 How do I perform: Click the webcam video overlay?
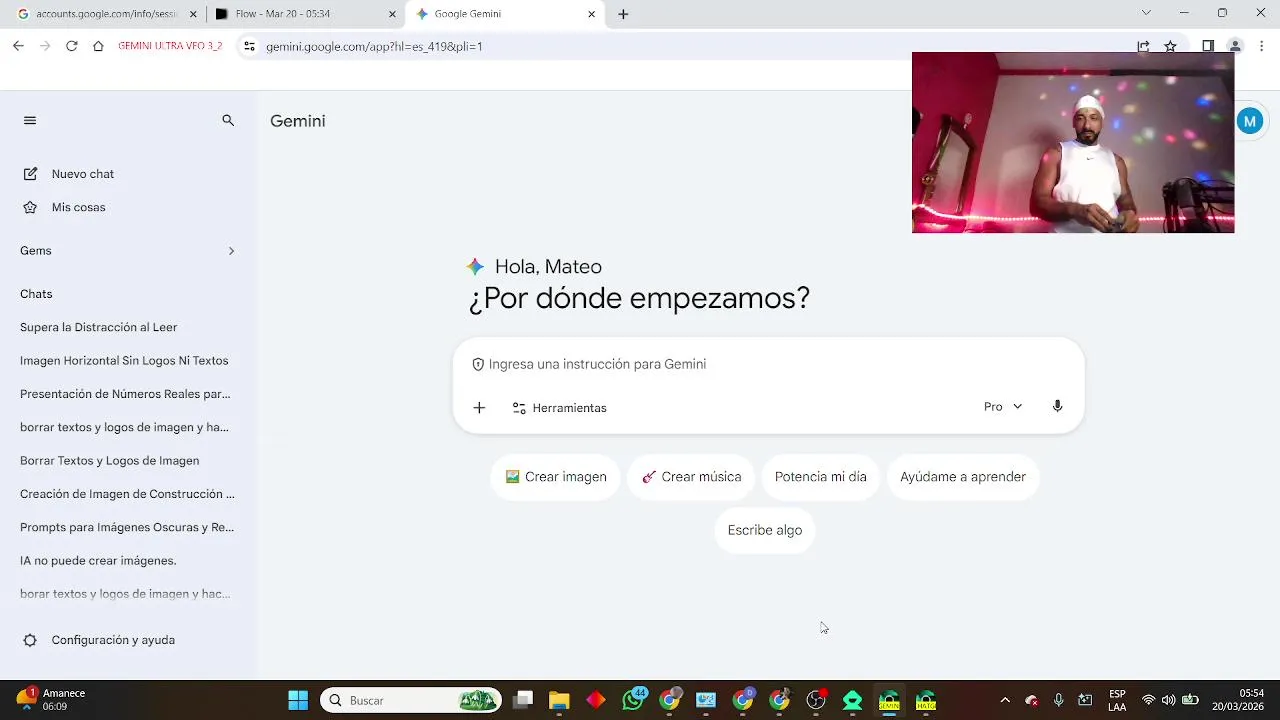point(1073,142)
